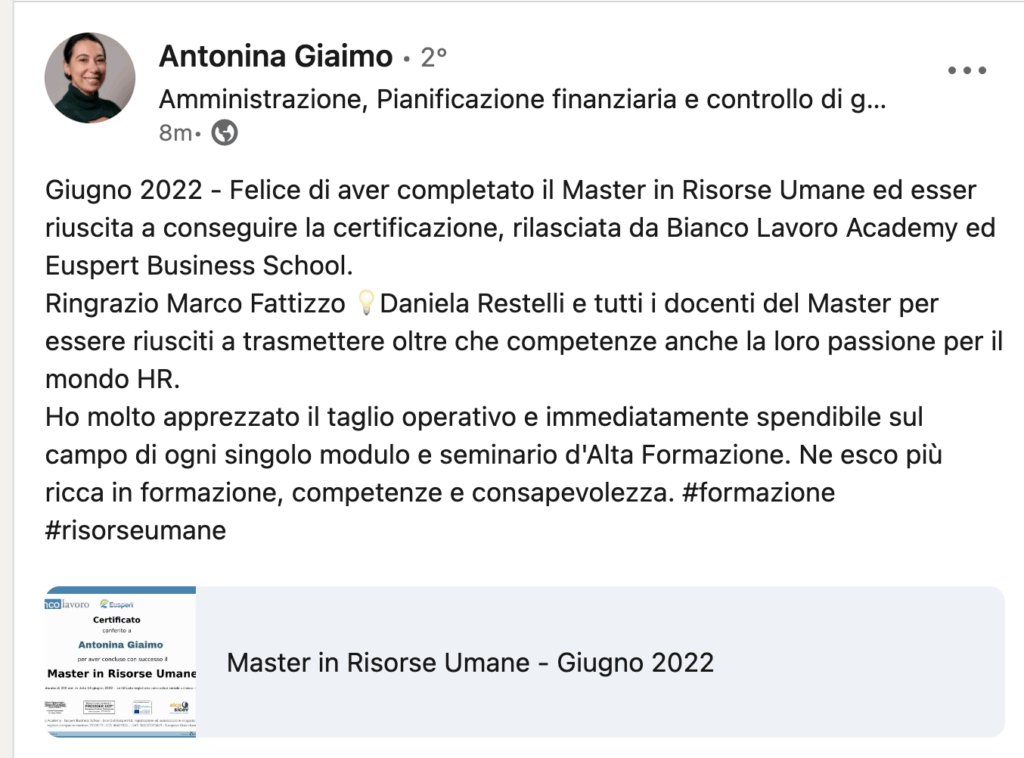Screen dimensions: 1024x758
Task: Click the #risorseumane hashtag
Action: (136, 530)
